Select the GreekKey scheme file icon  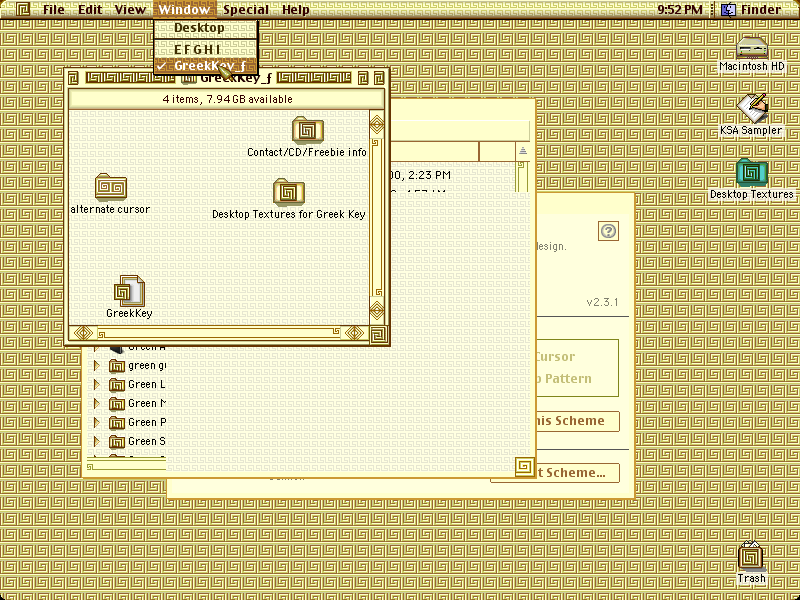coord(129,291)
